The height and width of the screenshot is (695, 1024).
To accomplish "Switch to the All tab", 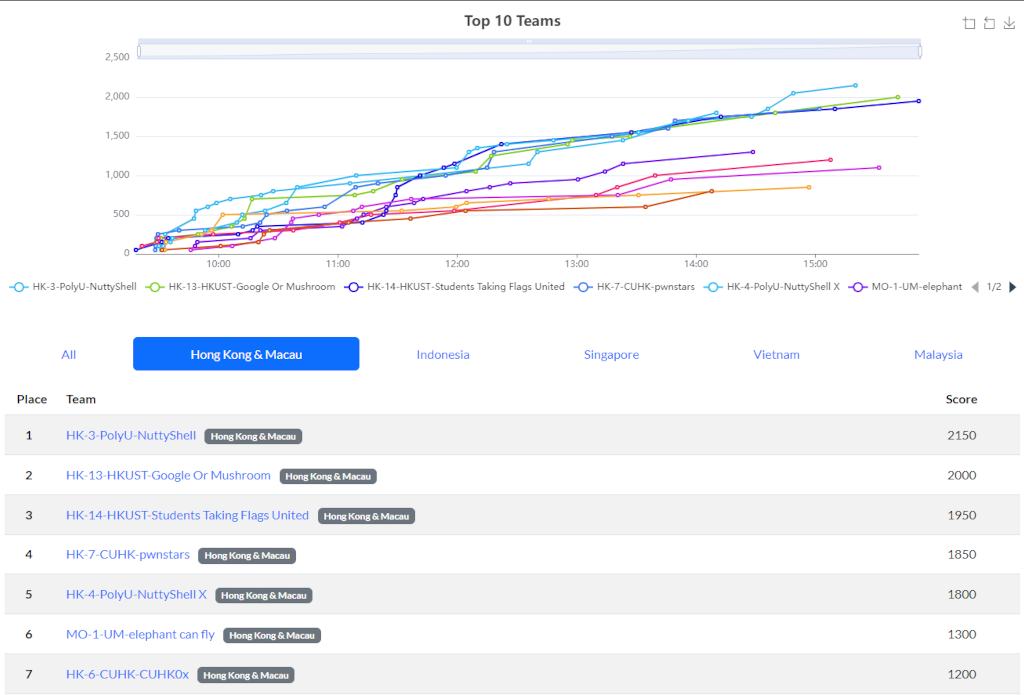I will 68,354.
